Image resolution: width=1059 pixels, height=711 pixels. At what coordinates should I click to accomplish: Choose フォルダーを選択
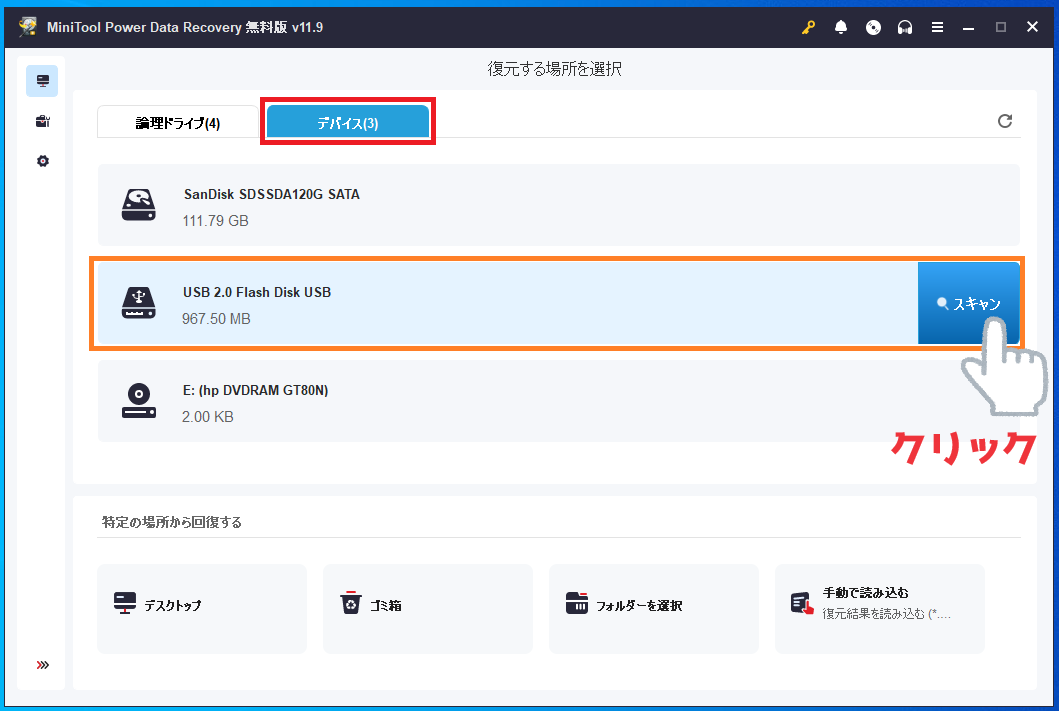pyautogui.click(x=654, y=608)
